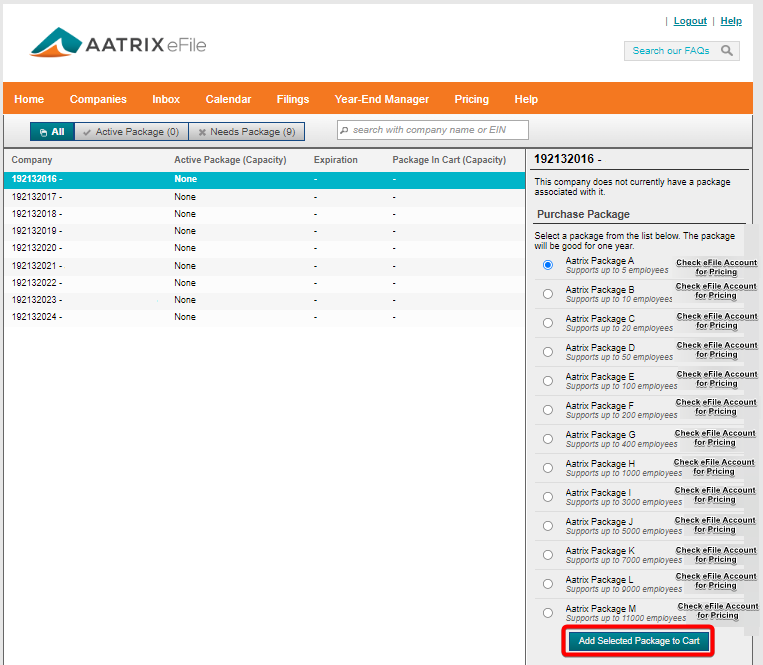Select company row 192132017

click(x=264, y=197)
